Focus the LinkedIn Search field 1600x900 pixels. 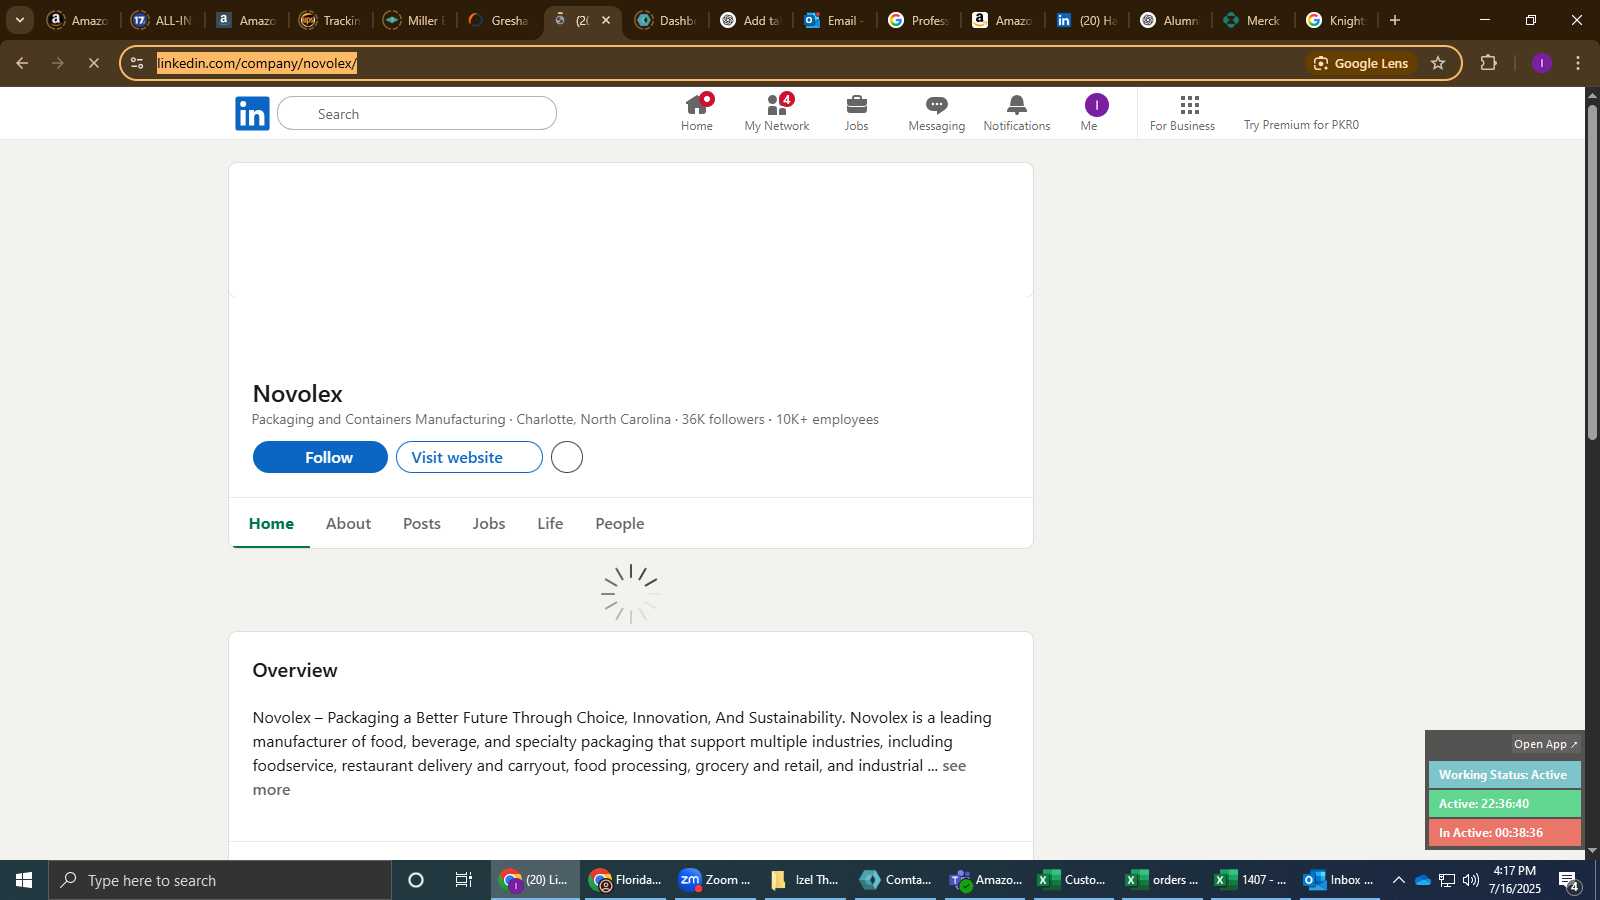[417, 113]
